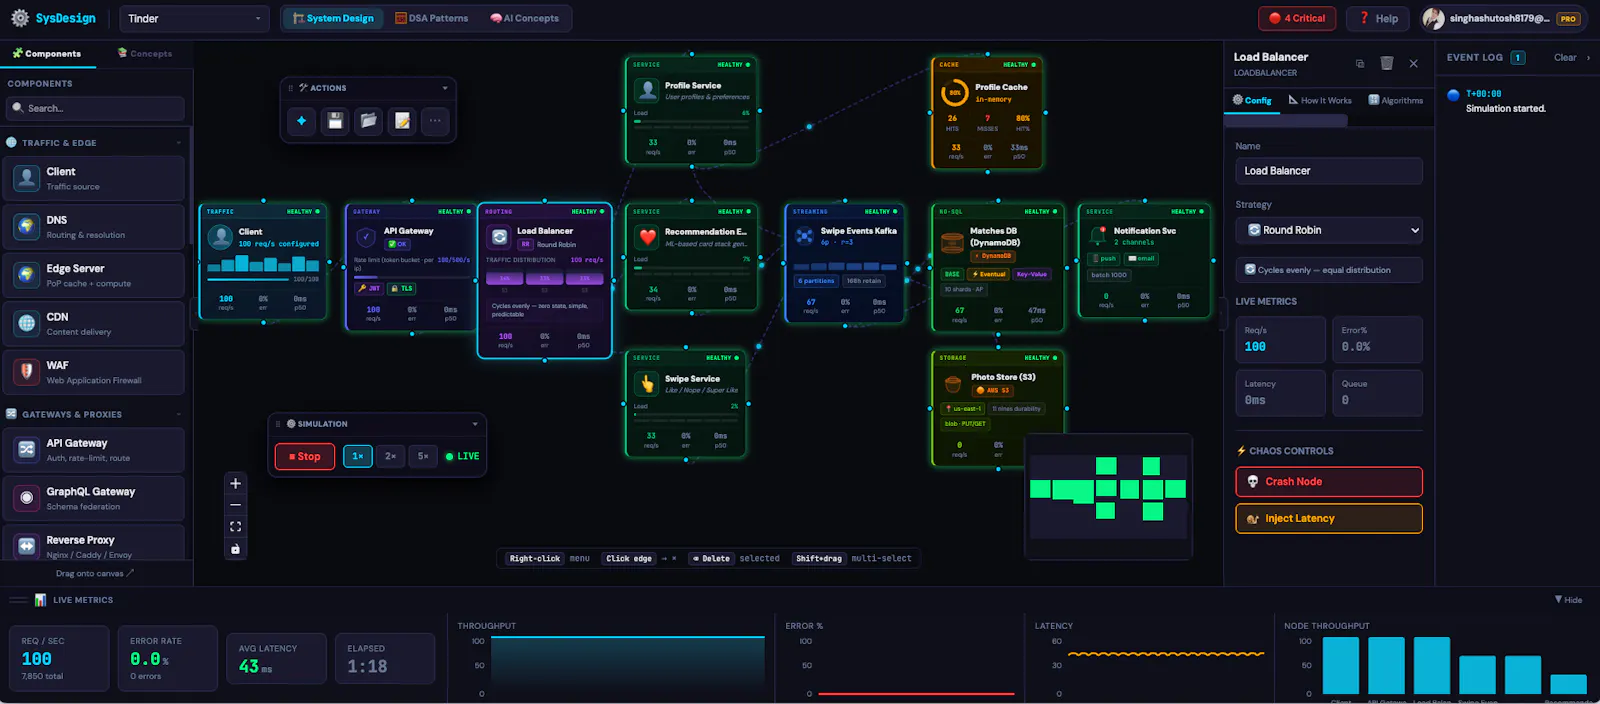The width and height of the screenshot is (1600, 704).
Task: Zoom out on the canvas with minus icon
Action: click(x=236, y=505)
